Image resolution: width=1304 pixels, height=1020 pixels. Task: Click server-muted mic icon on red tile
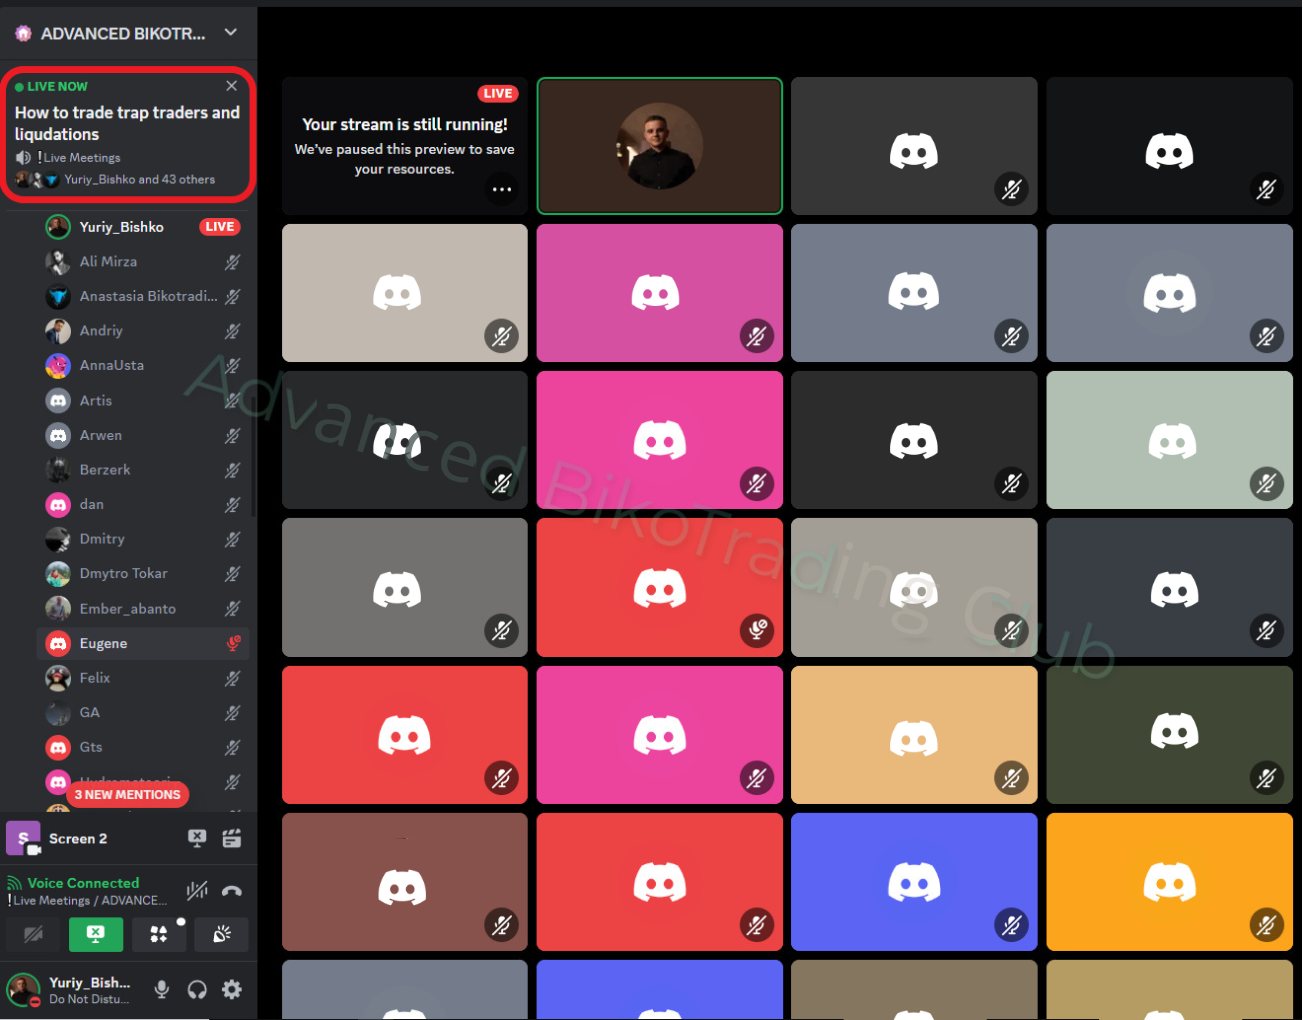coord(757,630)
